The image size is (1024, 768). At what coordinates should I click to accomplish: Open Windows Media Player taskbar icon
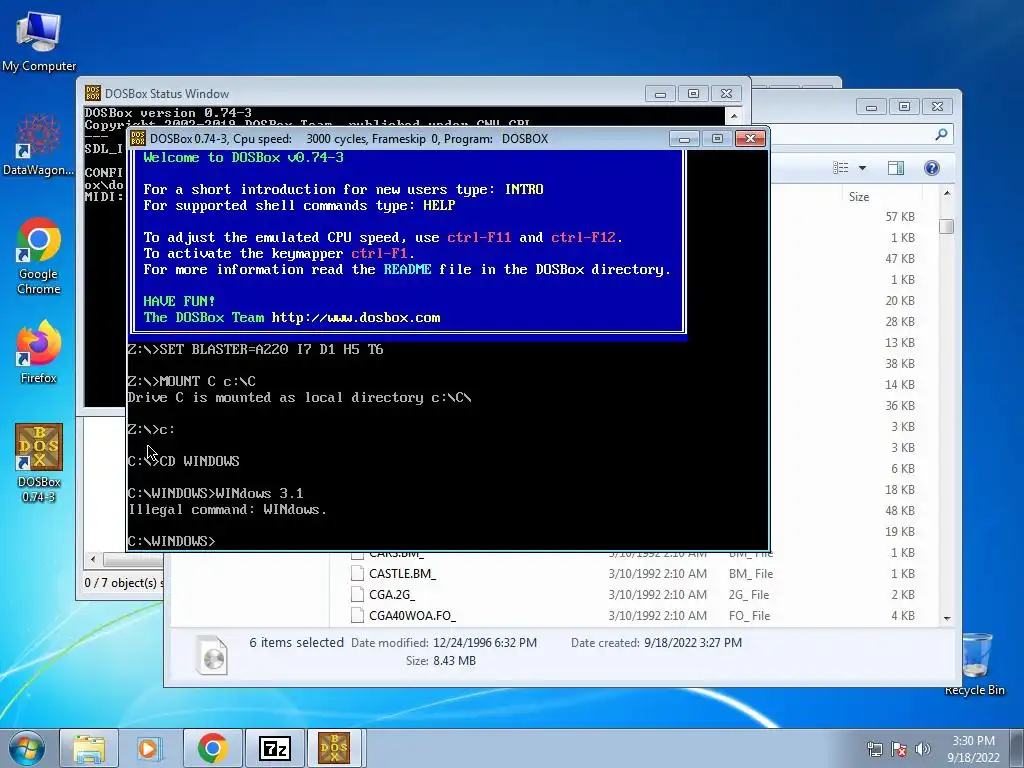(150, 748)
